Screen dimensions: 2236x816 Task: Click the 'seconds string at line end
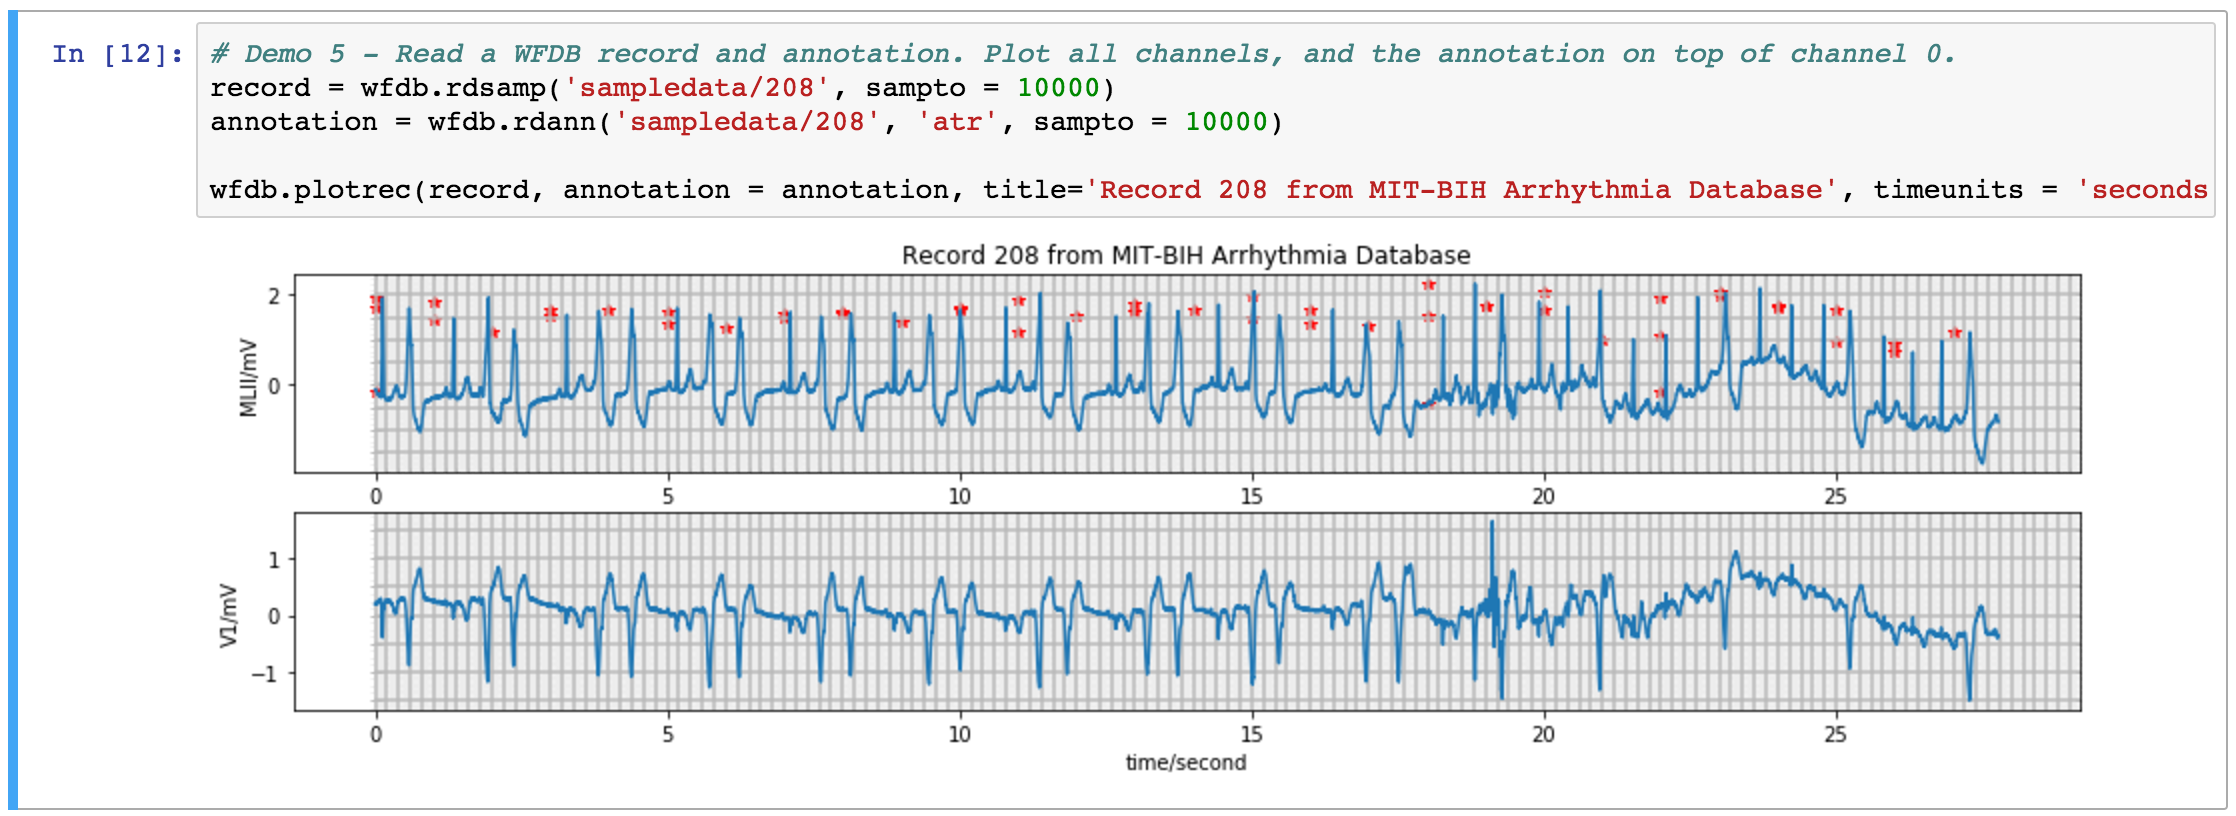pos(2142,190)
